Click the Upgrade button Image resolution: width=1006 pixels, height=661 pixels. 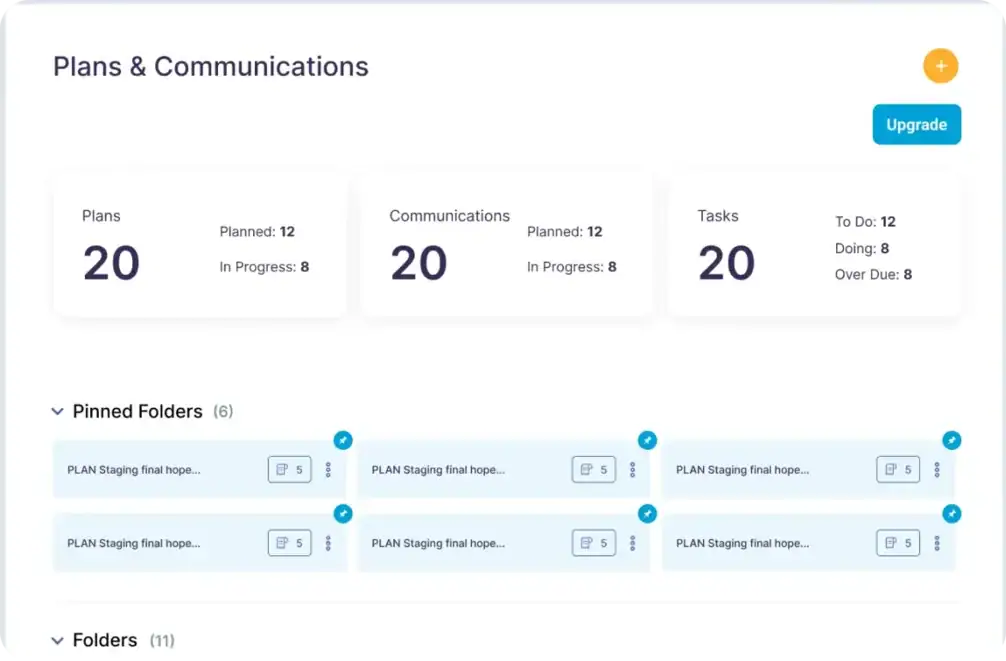tap(916, 124)
